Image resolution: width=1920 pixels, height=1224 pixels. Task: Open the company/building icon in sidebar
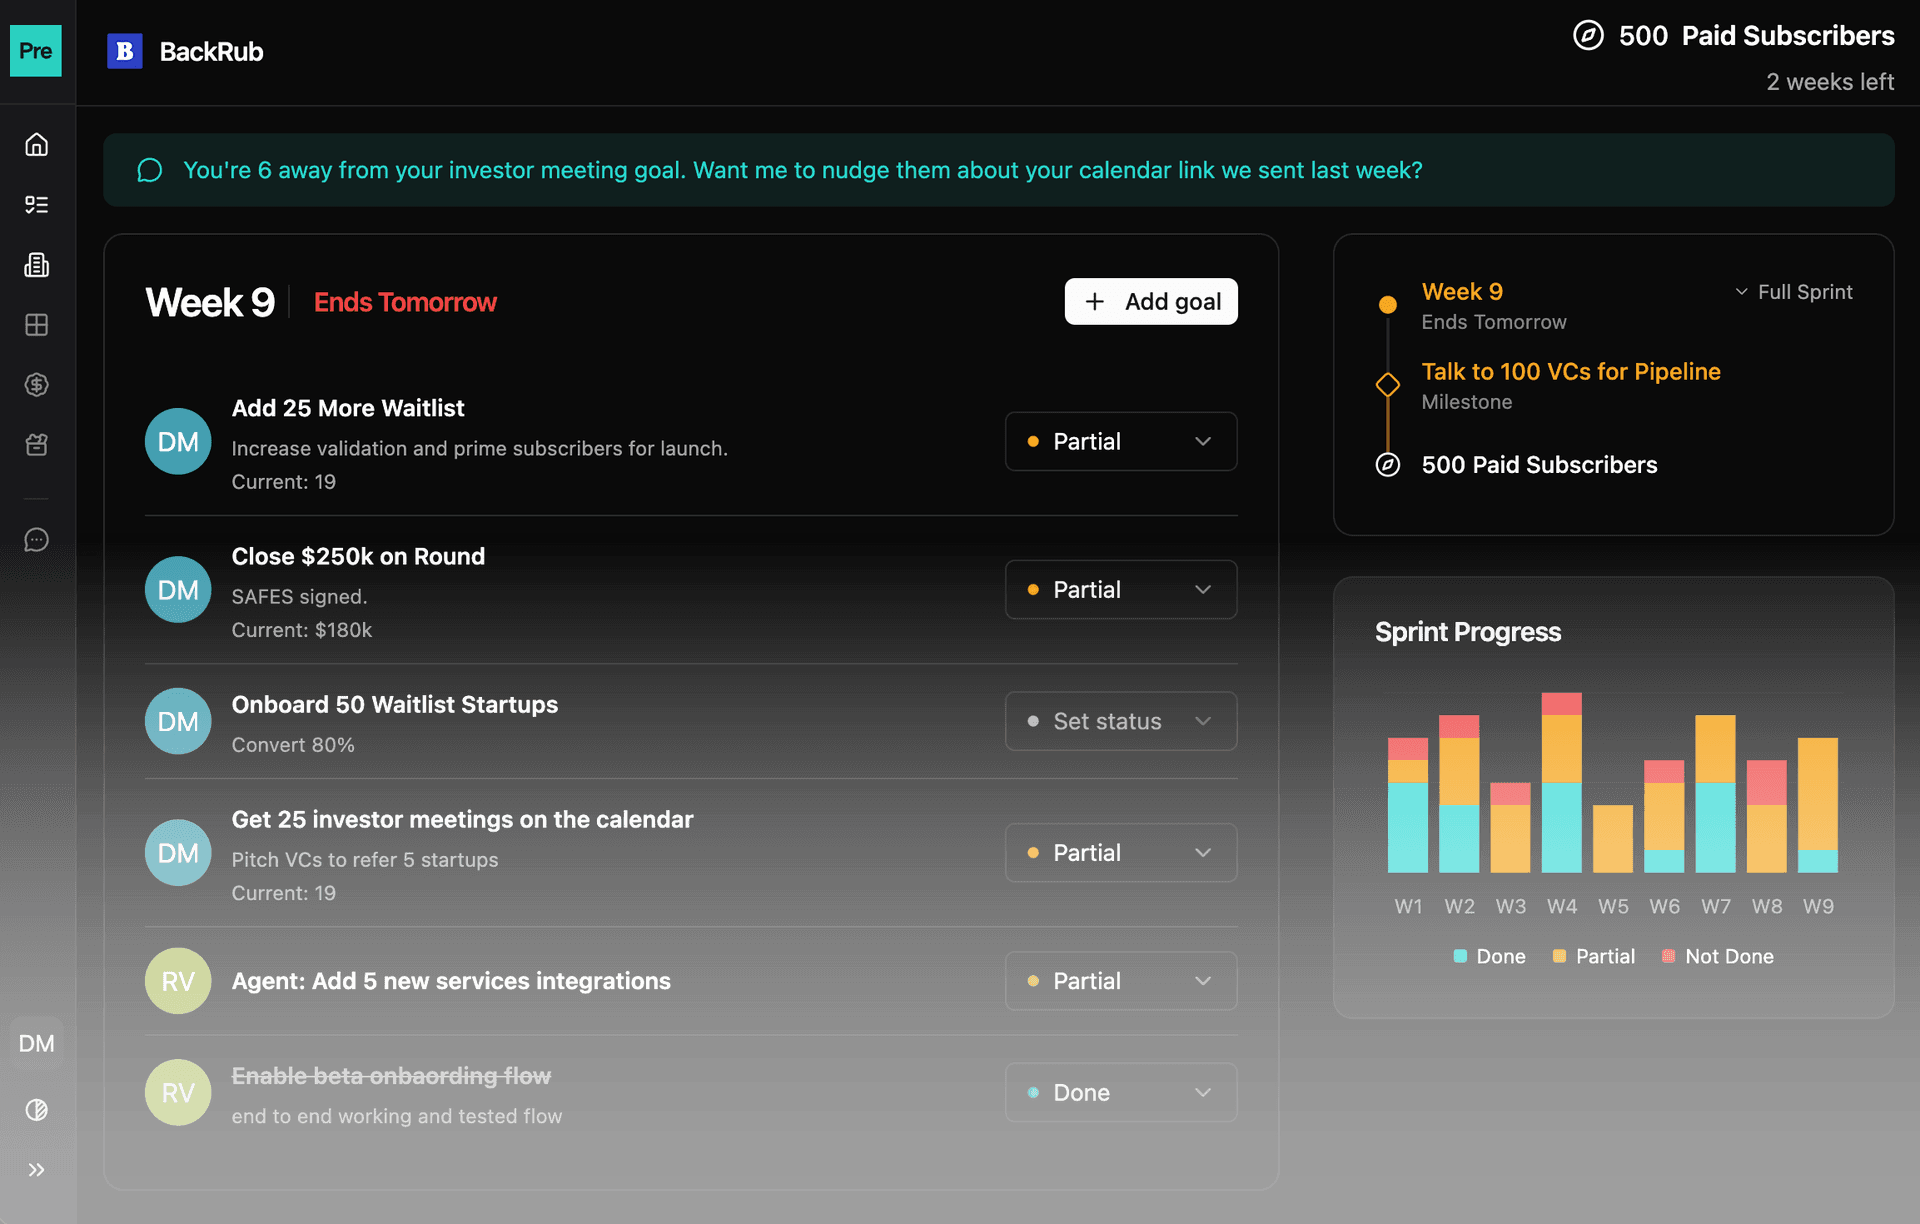(36, 264)
